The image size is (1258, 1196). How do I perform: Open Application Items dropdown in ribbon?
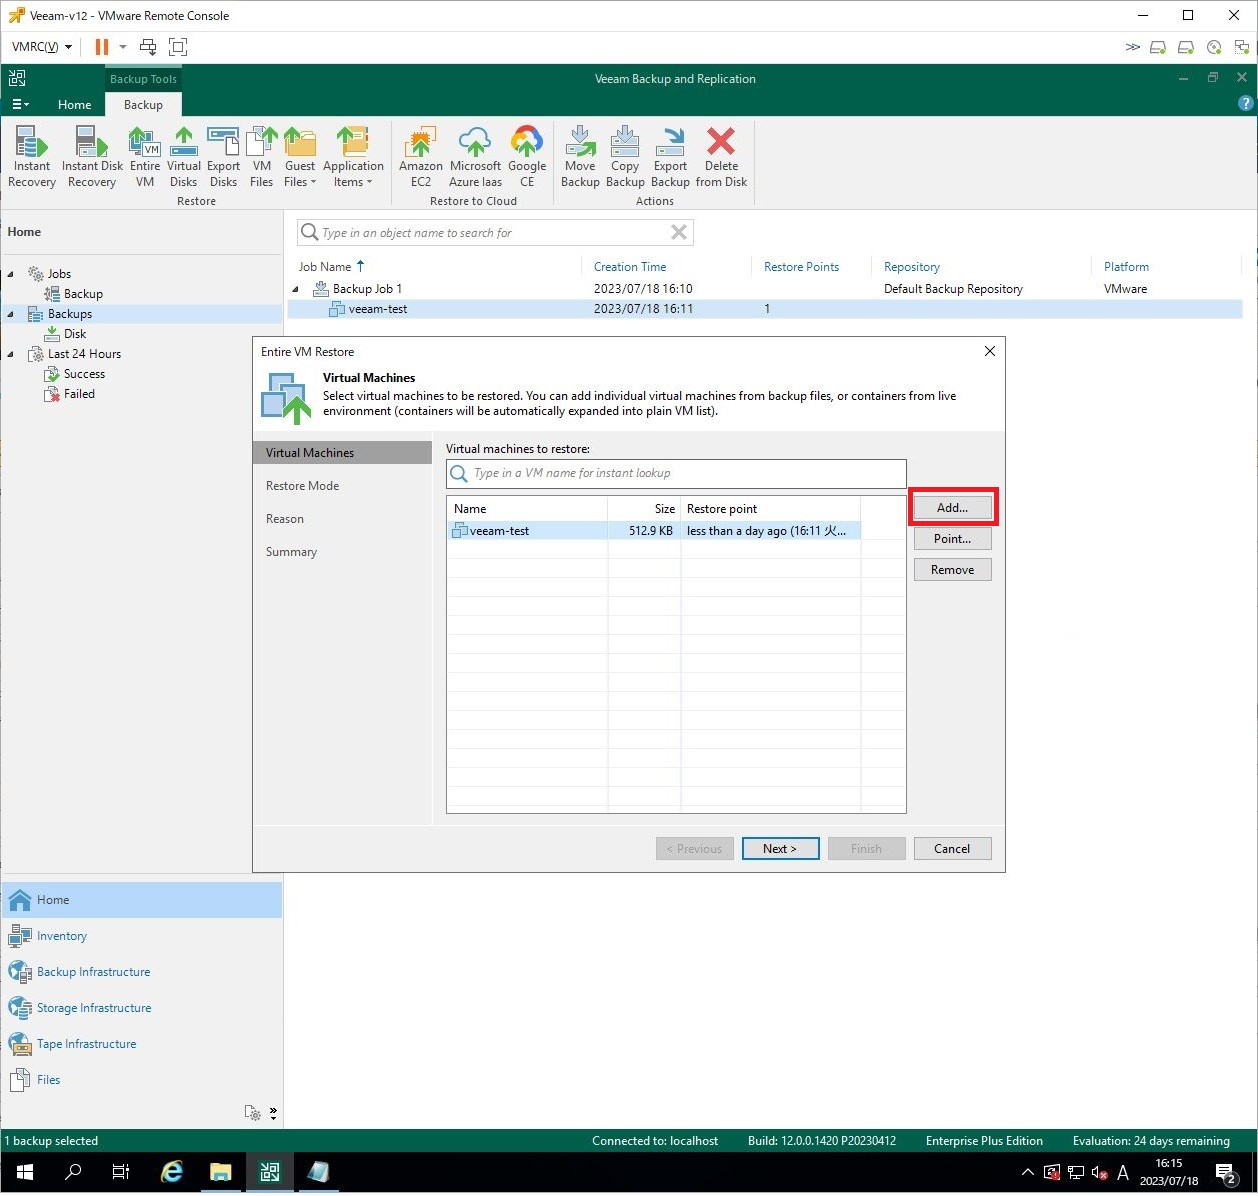coord(353,157)
